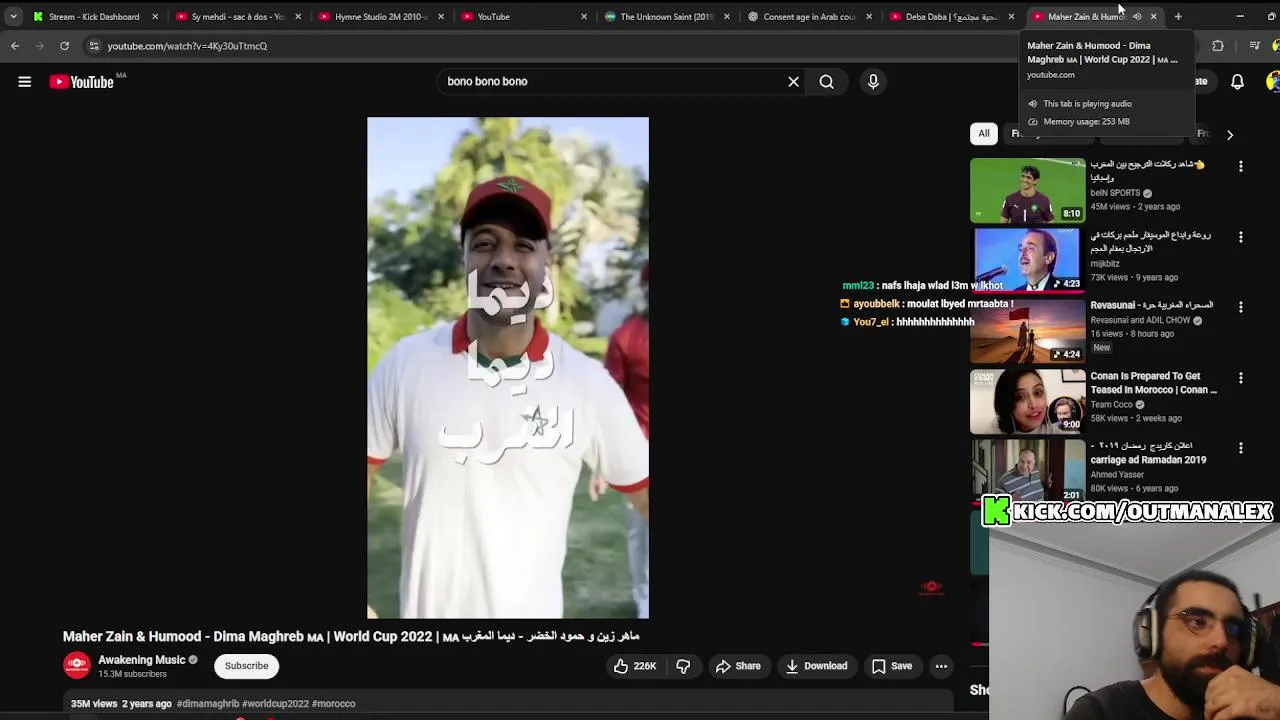
Task: Open the 4:23 mijkbitz video thumbnail
Action: coord(1027,260)
